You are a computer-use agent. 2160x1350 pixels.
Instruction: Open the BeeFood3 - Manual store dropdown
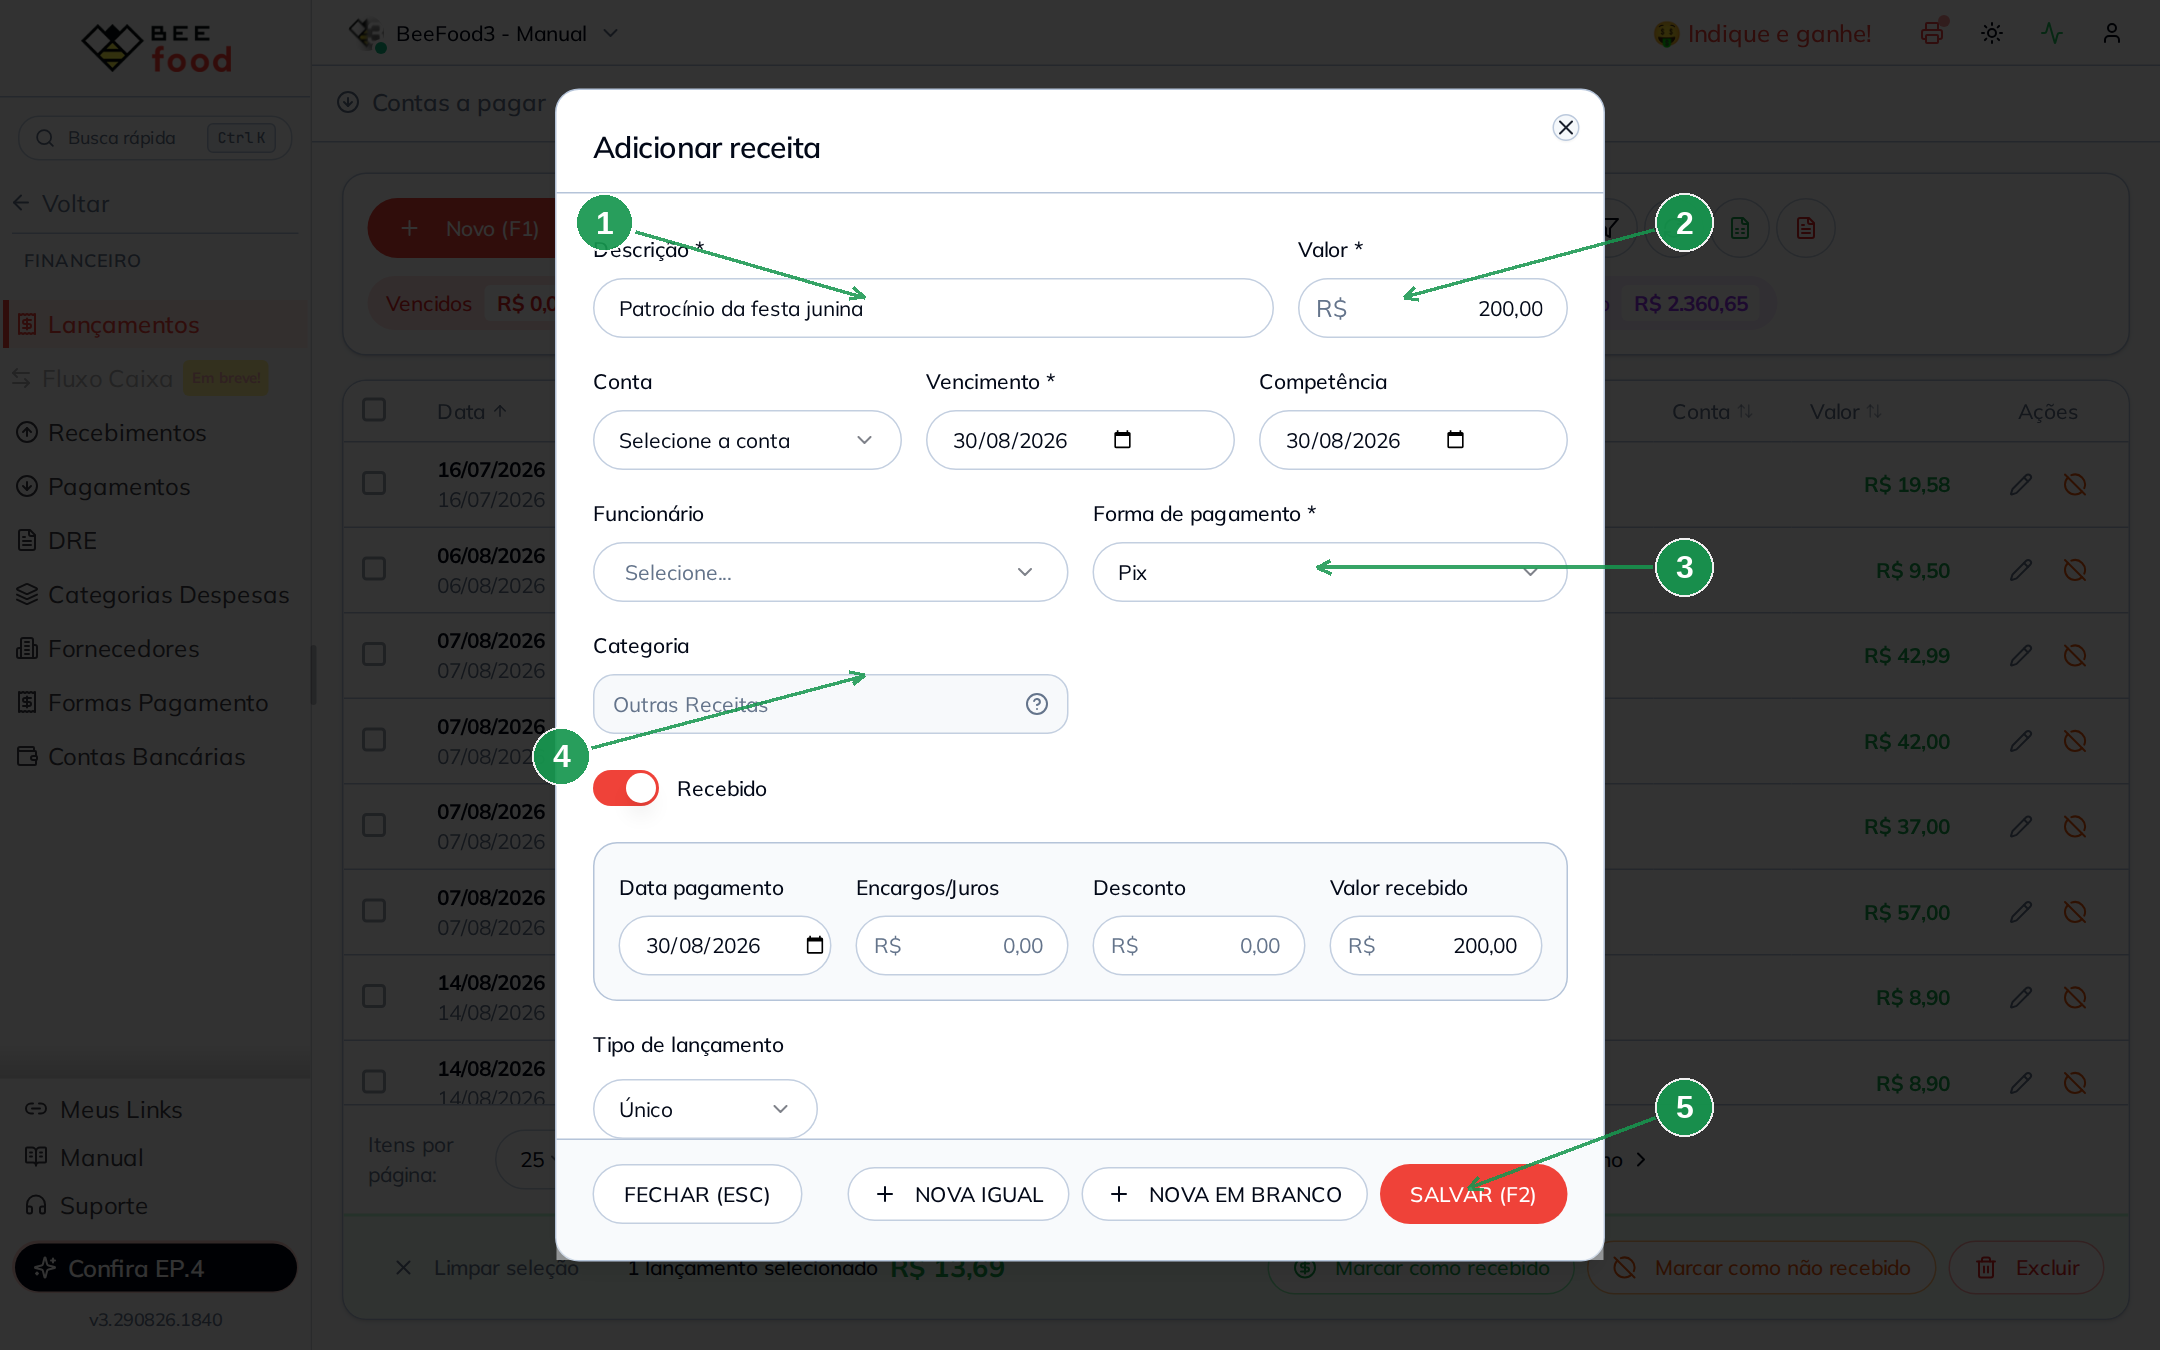coord(484,34)
